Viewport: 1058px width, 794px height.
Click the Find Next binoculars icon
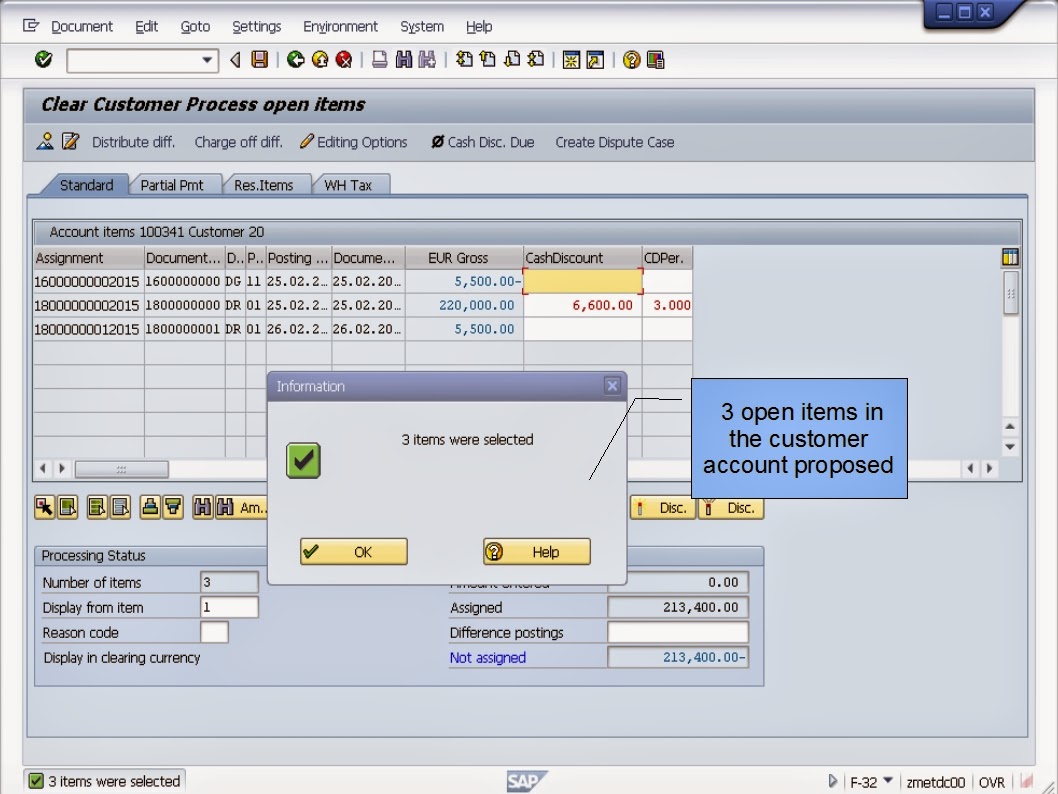(427, 60)
